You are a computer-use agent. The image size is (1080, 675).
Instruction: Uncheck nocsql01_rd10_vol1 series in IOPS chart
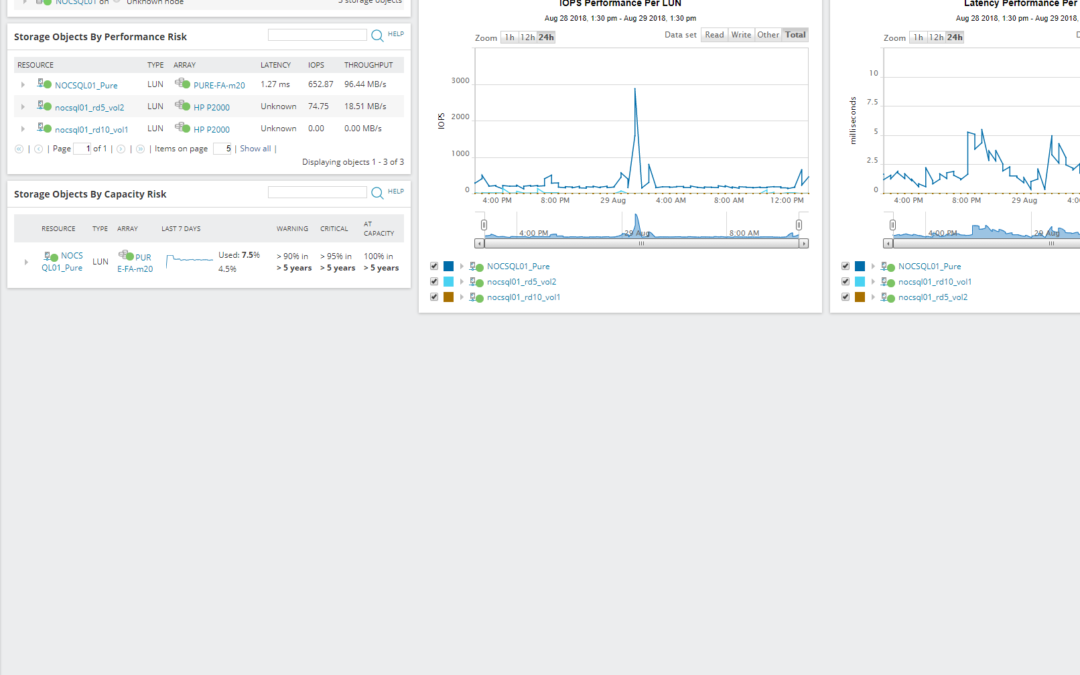(434, 297)
